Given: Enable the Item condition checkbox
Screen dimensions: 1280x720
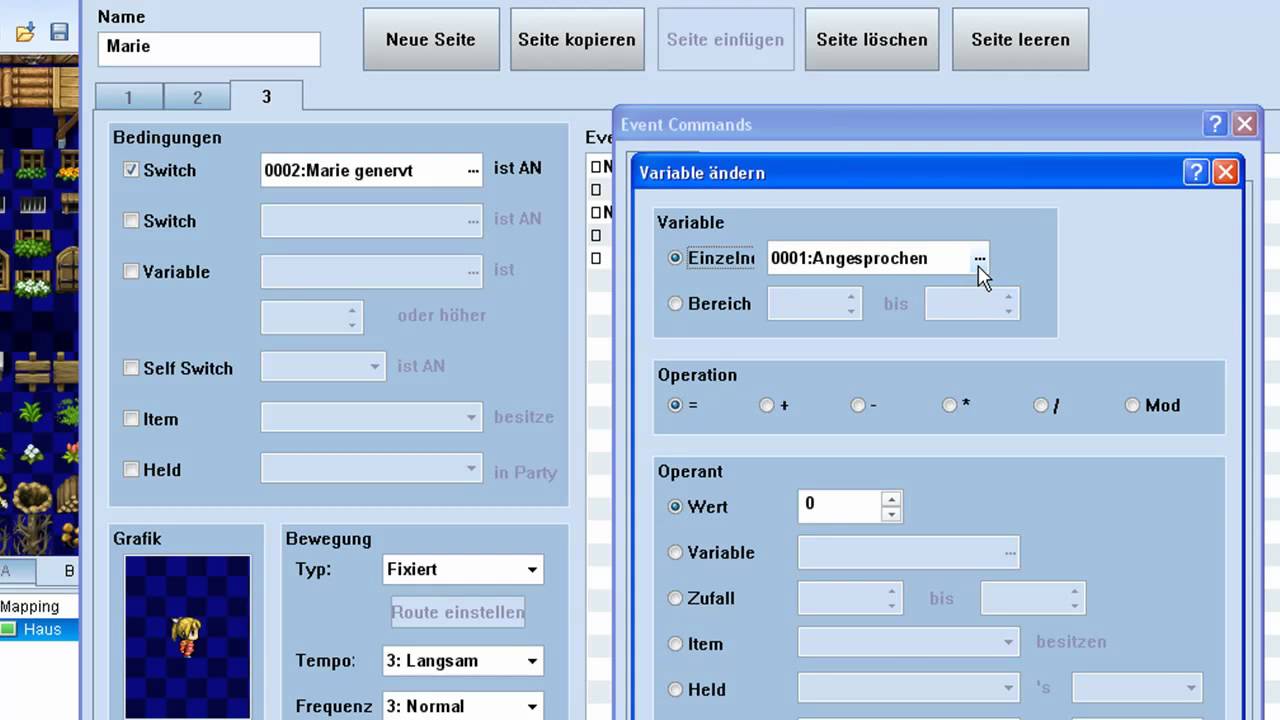Looking at the screenshot, I should pyautogui.click(x=131, y=419).
